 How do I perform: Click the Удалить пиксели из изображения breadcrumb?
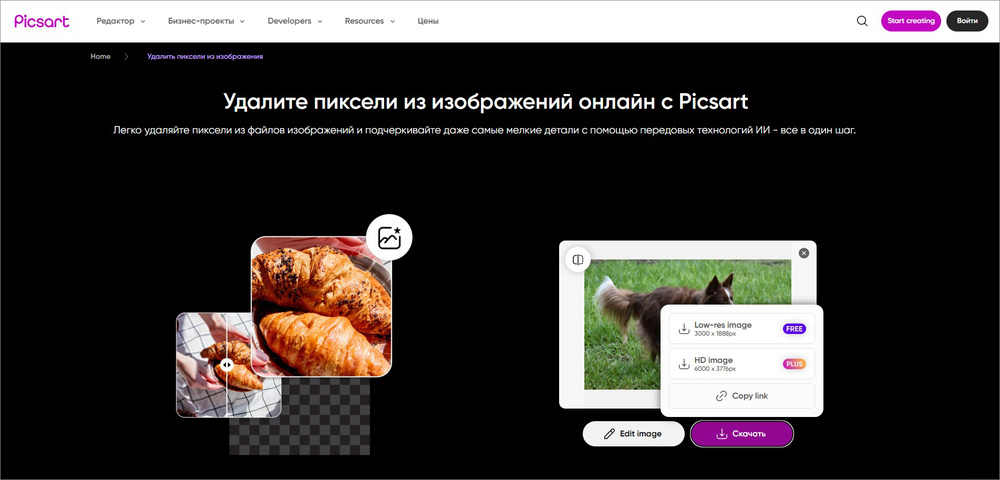click(x=205, y=57)
